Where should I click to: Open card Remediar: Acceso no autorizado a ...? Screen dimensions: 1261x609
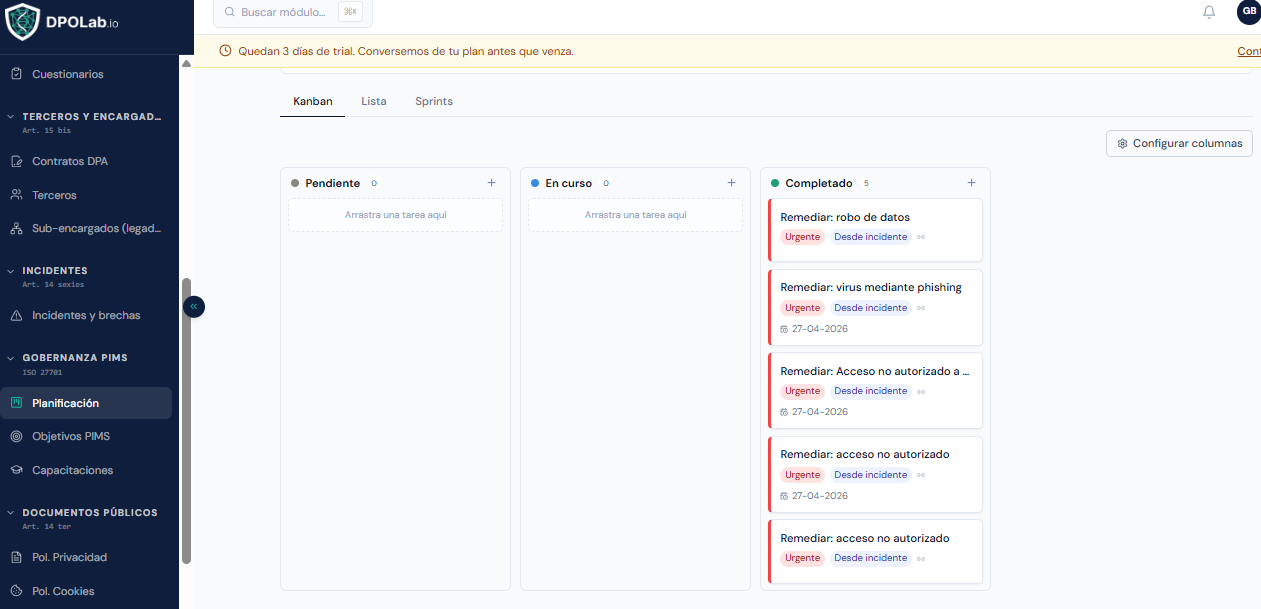point(876,390)
